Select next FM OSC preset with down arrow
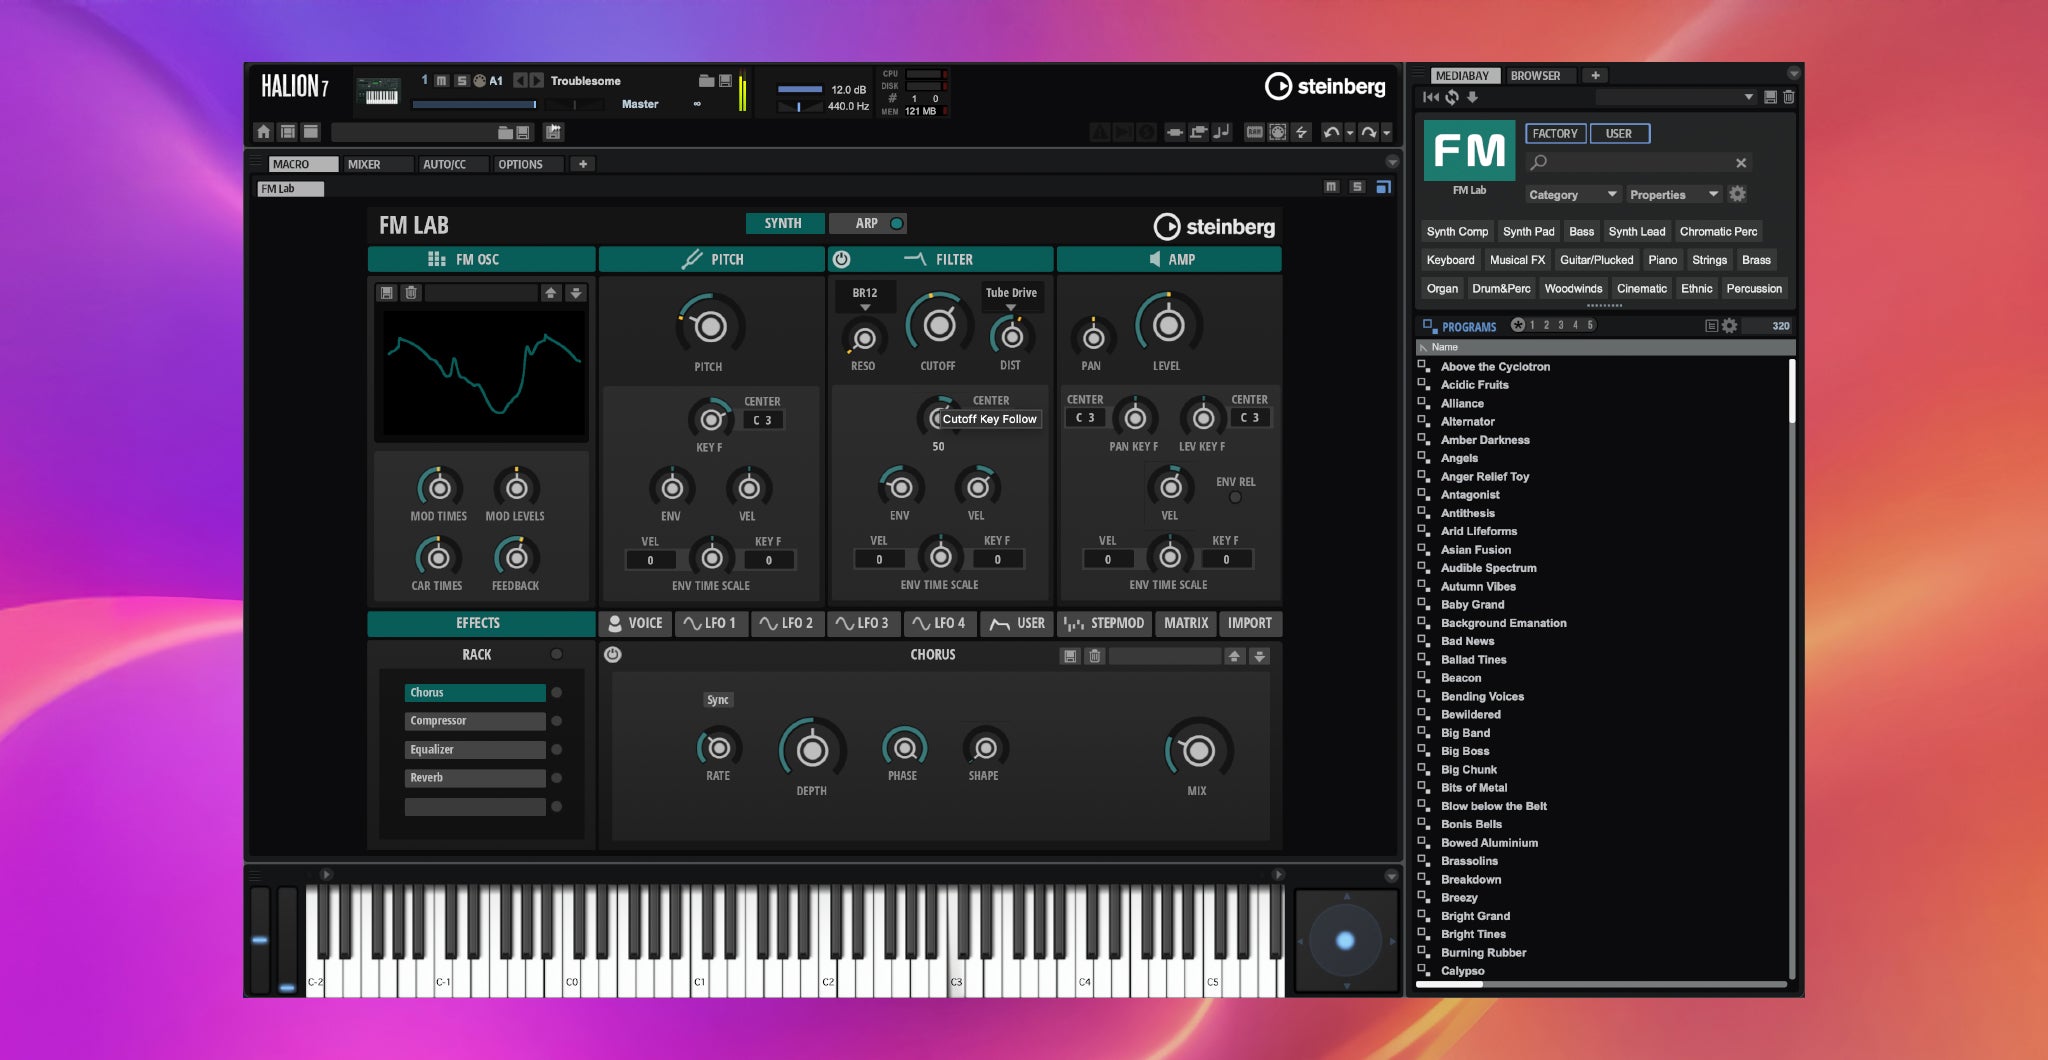 pos(576,293)
